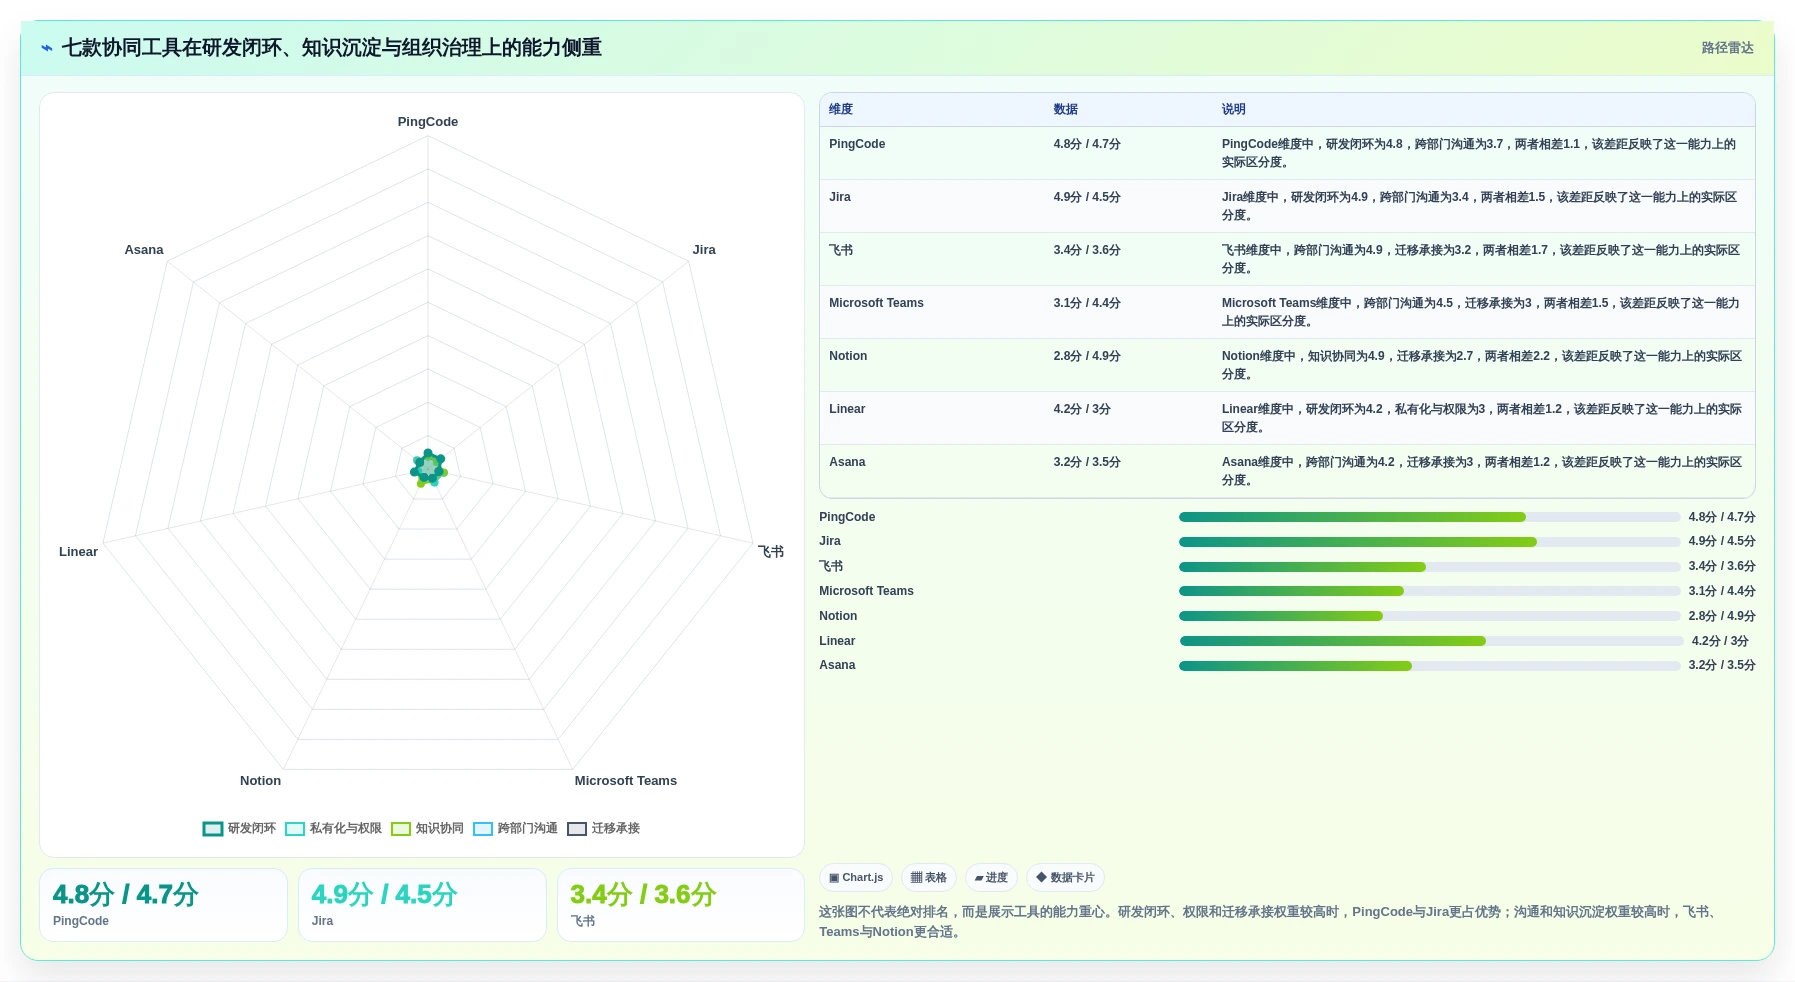
Task: Click the Notion progress bar
Action: 1430,616
